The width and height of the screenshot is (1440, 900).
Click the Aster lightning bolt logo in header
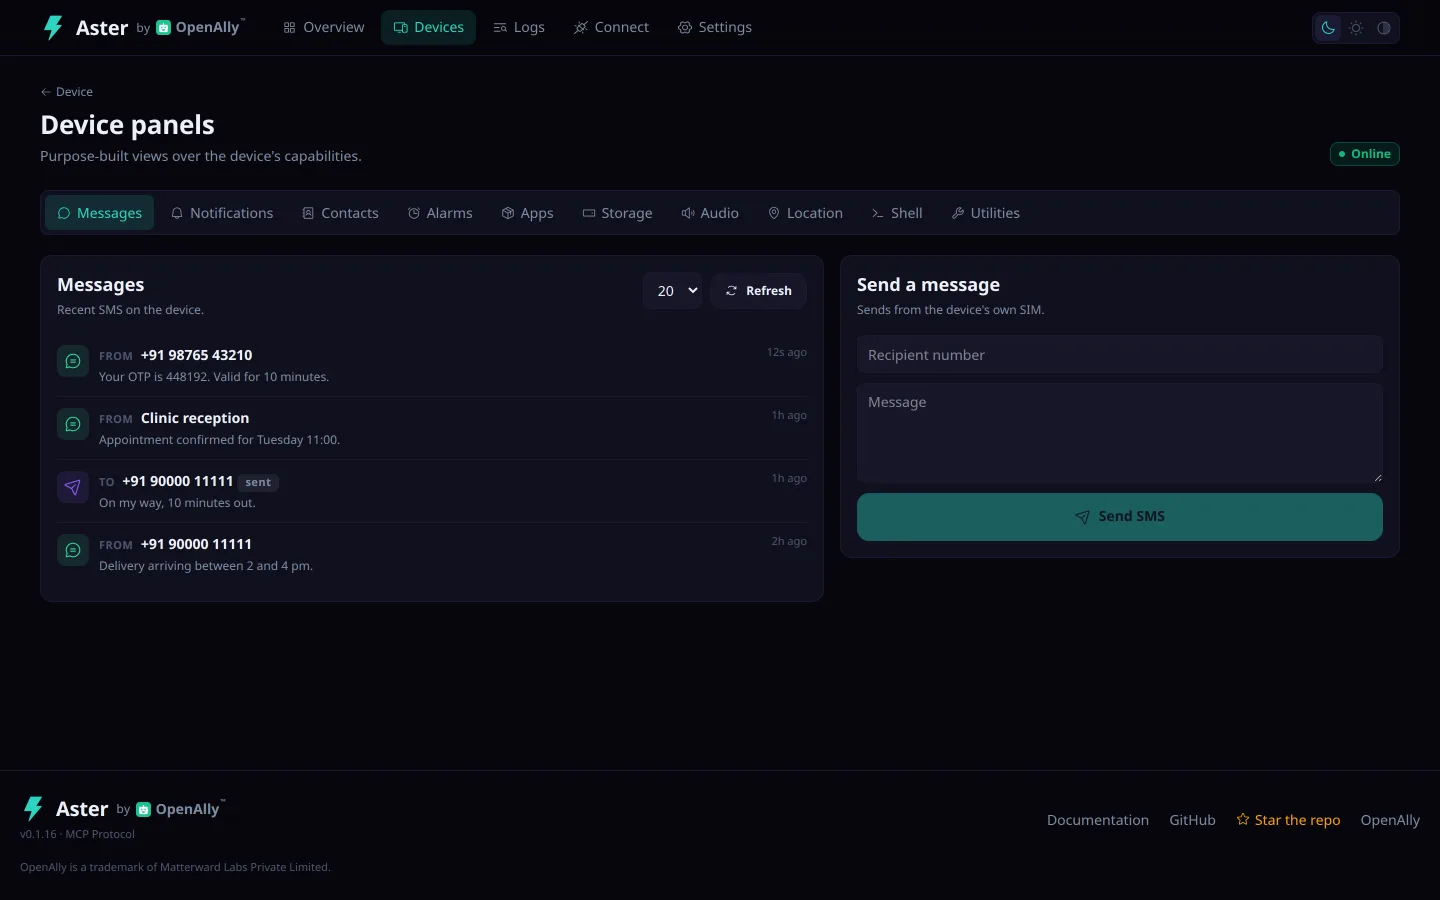tap(53, 27)
